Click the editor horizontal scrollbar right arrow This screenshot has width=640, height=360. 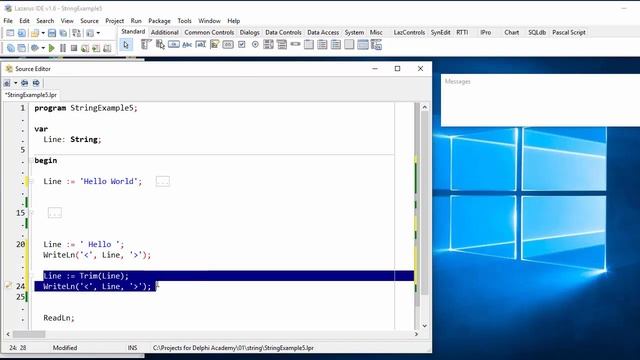[x=416, y=334]
